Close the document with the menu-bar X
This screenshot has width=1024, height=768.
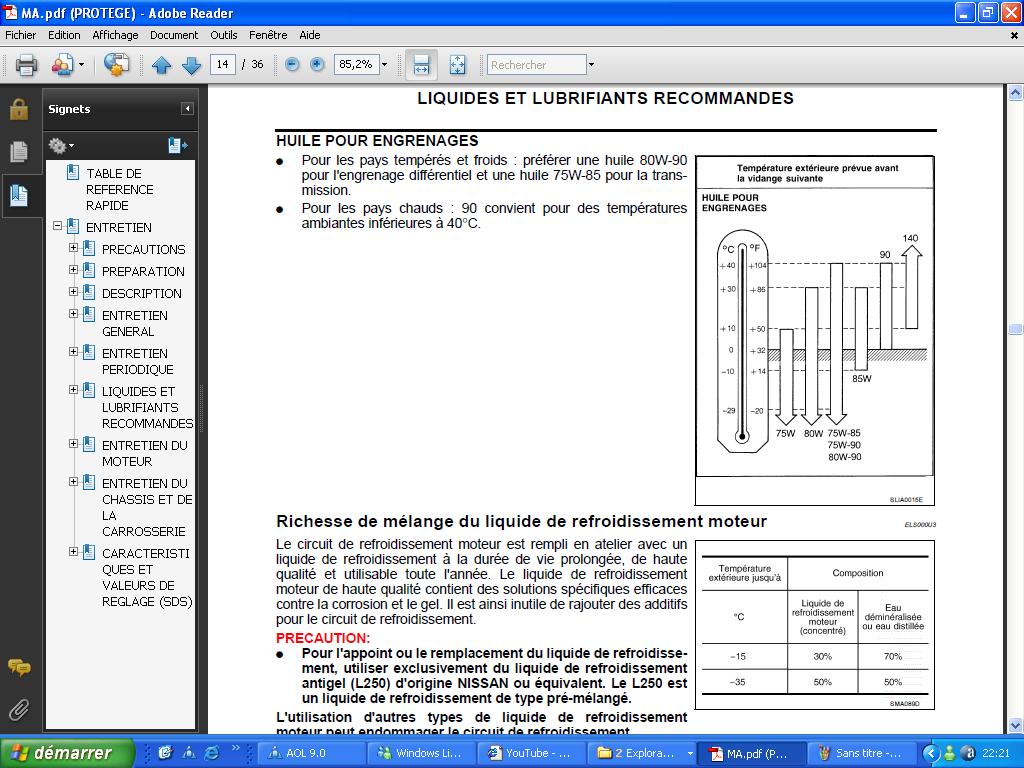[x=1014, y=36]
